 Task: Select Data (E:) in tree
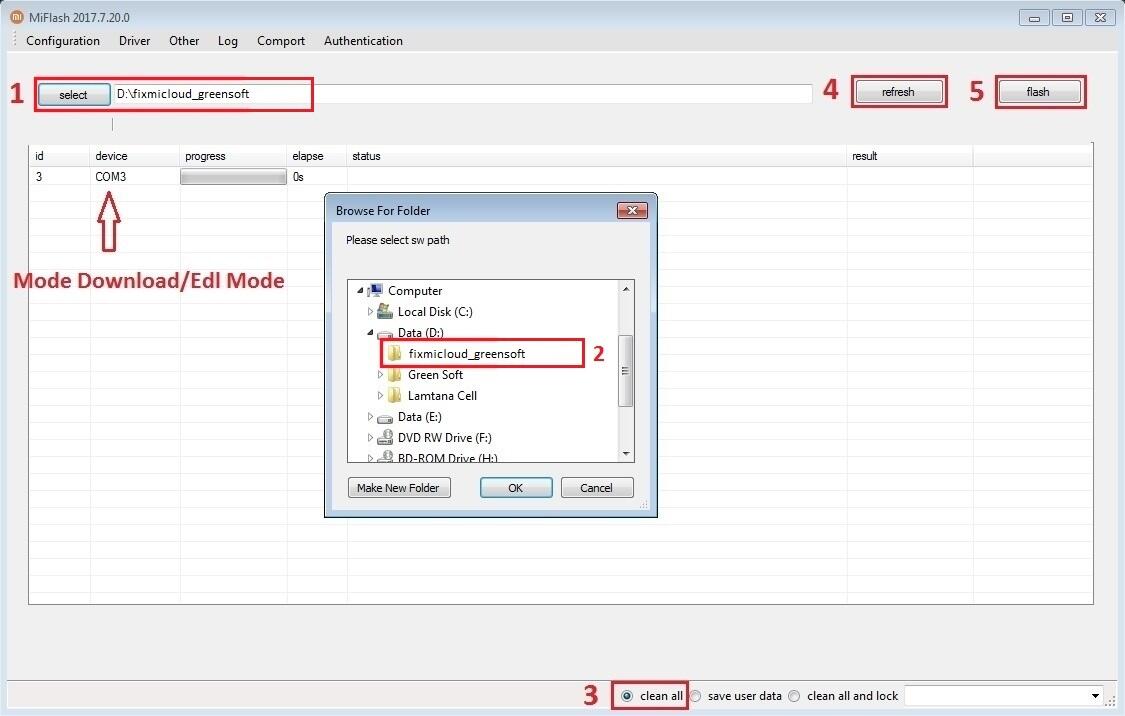tap(420, 417)
